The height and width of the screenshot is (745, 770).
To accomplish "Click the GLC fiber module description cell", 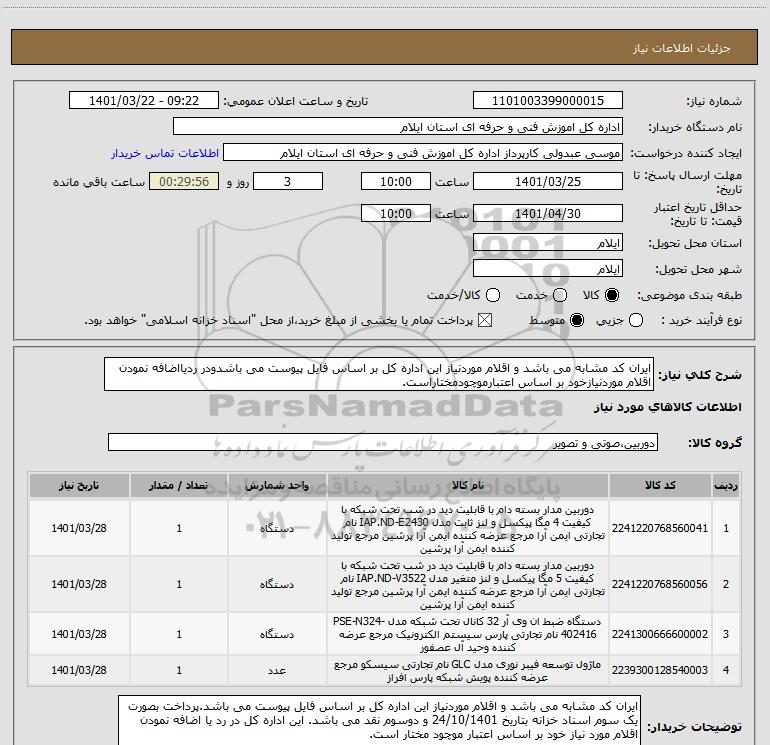I will [x=468, y=671].
